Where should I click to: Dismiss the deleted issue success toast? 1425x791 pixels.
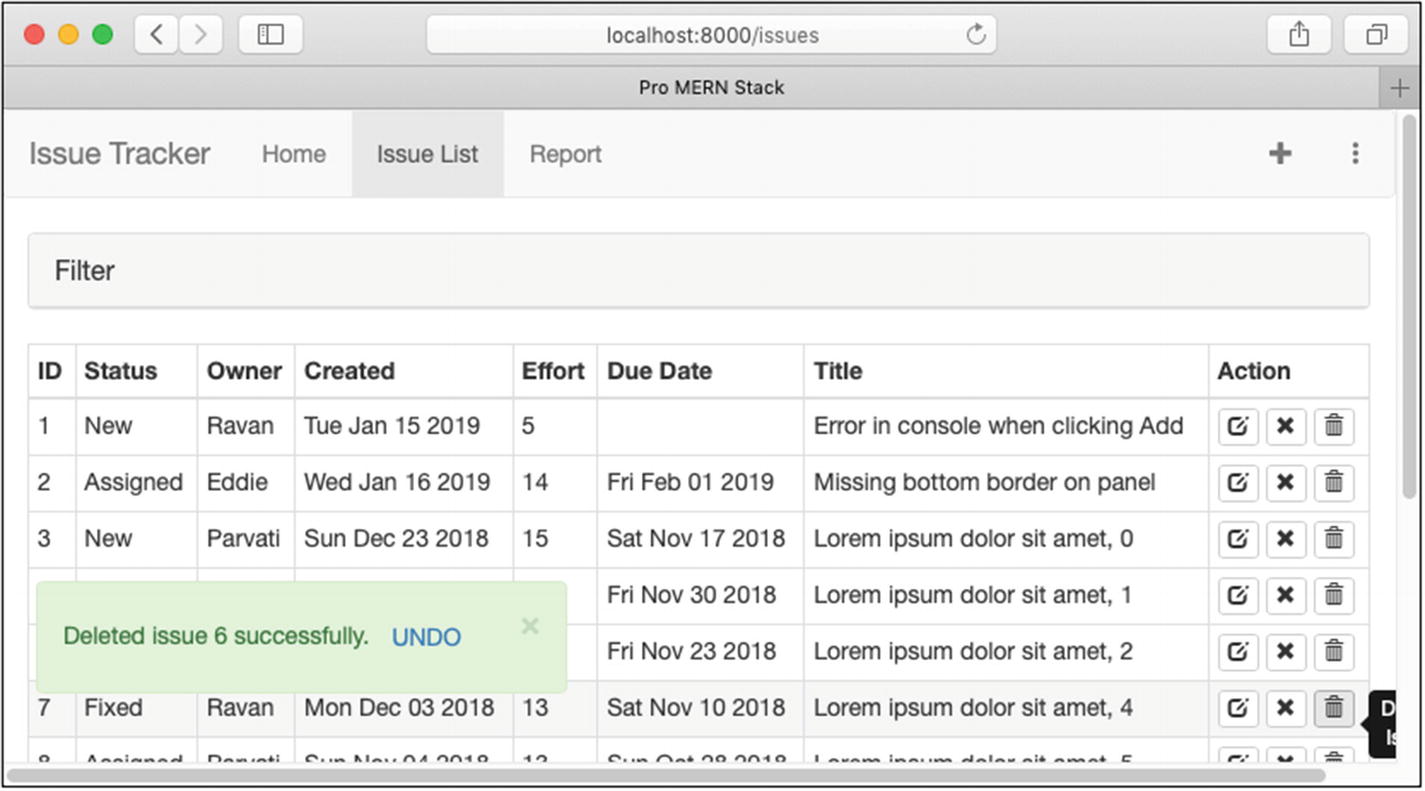[x=530, y=626]
